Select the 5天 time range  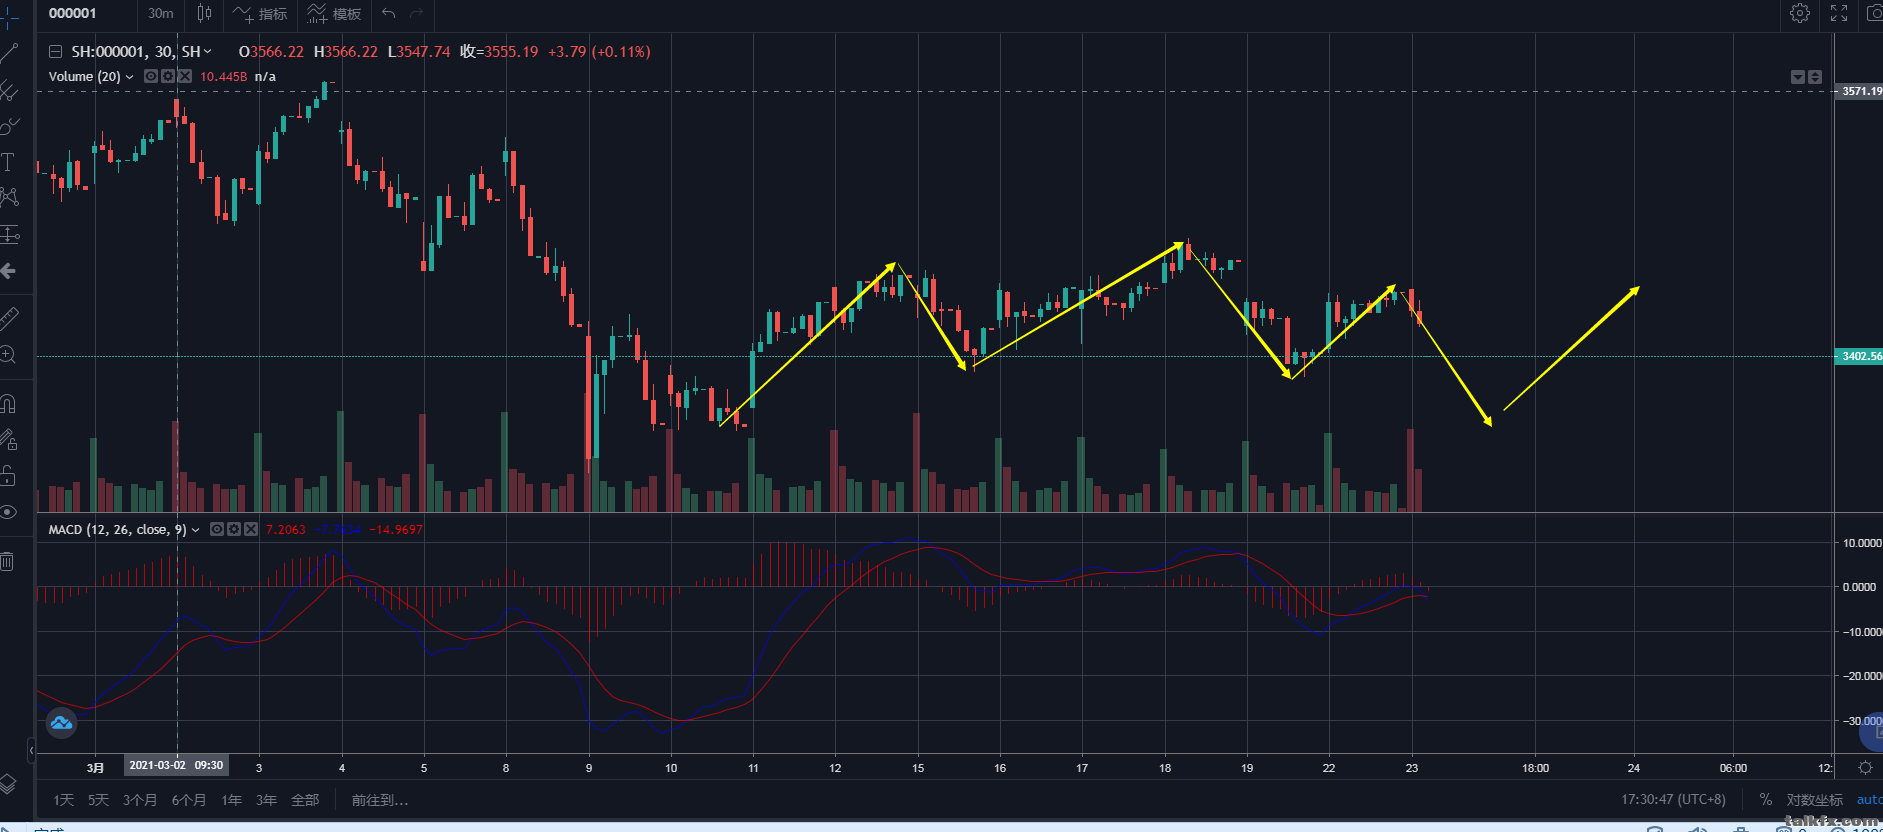[x=98, y=800]
